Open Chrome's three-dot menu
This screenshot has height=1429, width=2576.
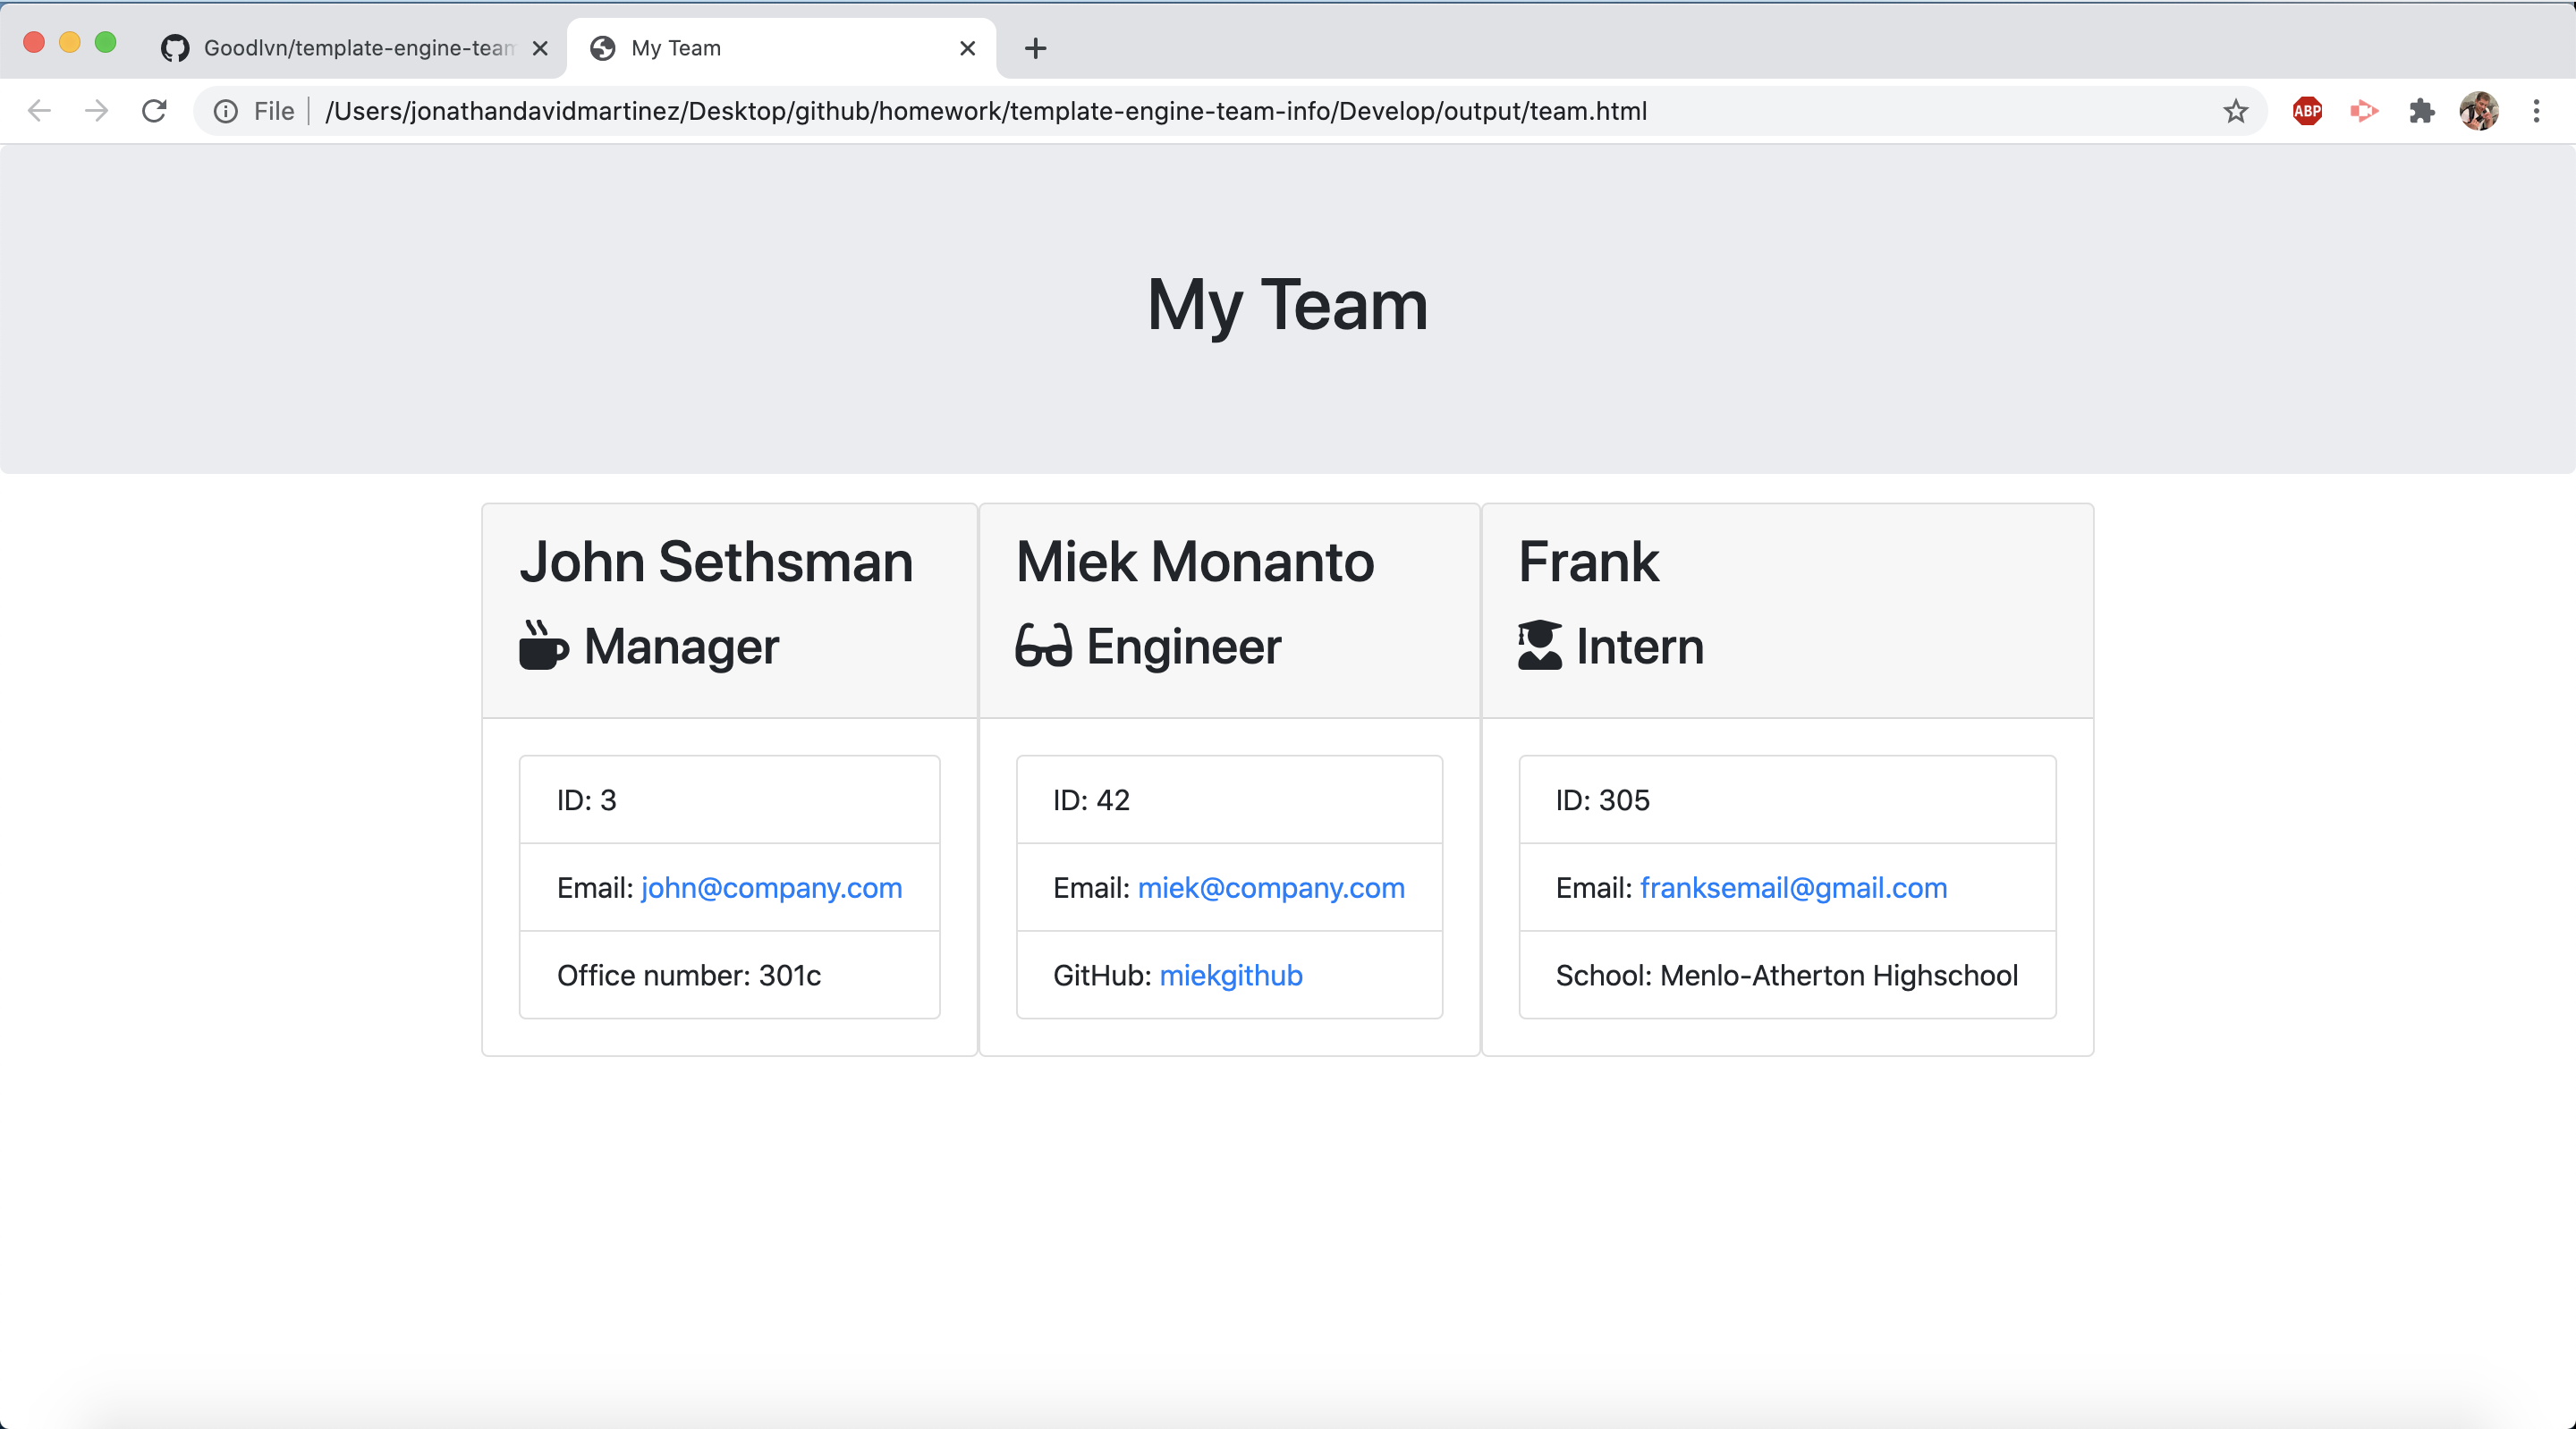[x=2536, y=111]
